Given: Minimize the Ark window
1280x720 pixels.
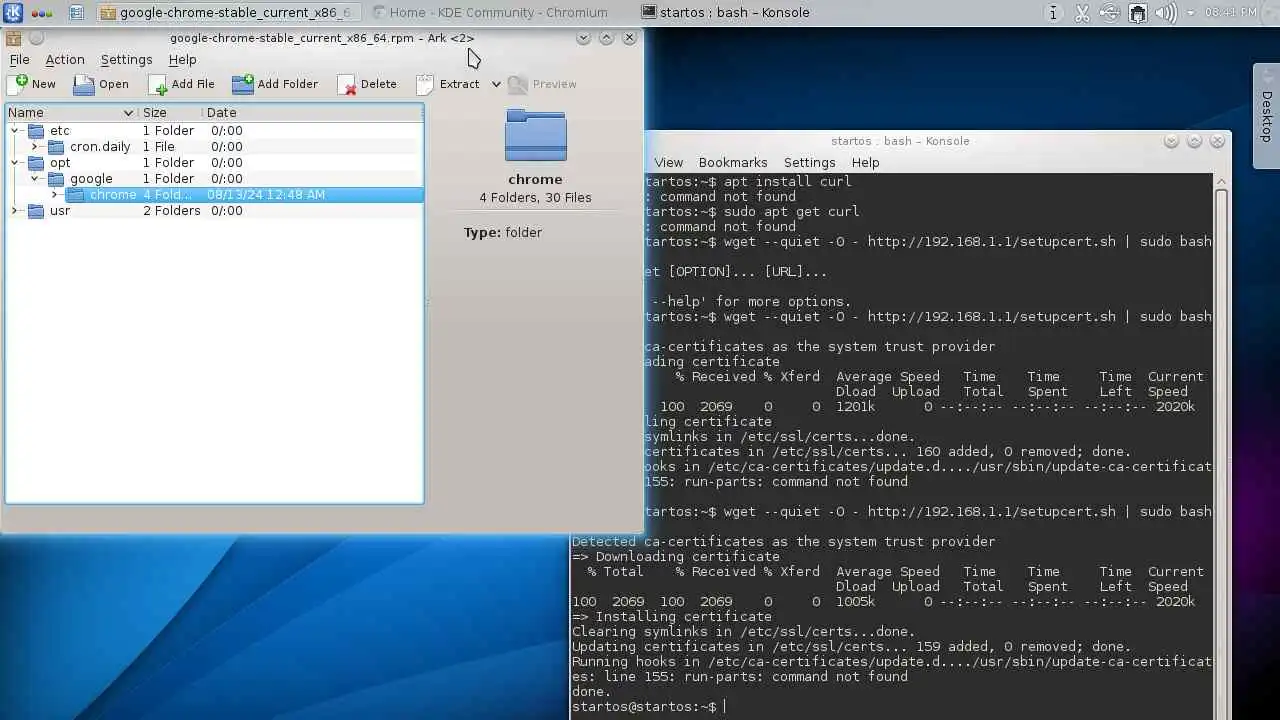Looking at the screenshot, I should click(583, 38).
